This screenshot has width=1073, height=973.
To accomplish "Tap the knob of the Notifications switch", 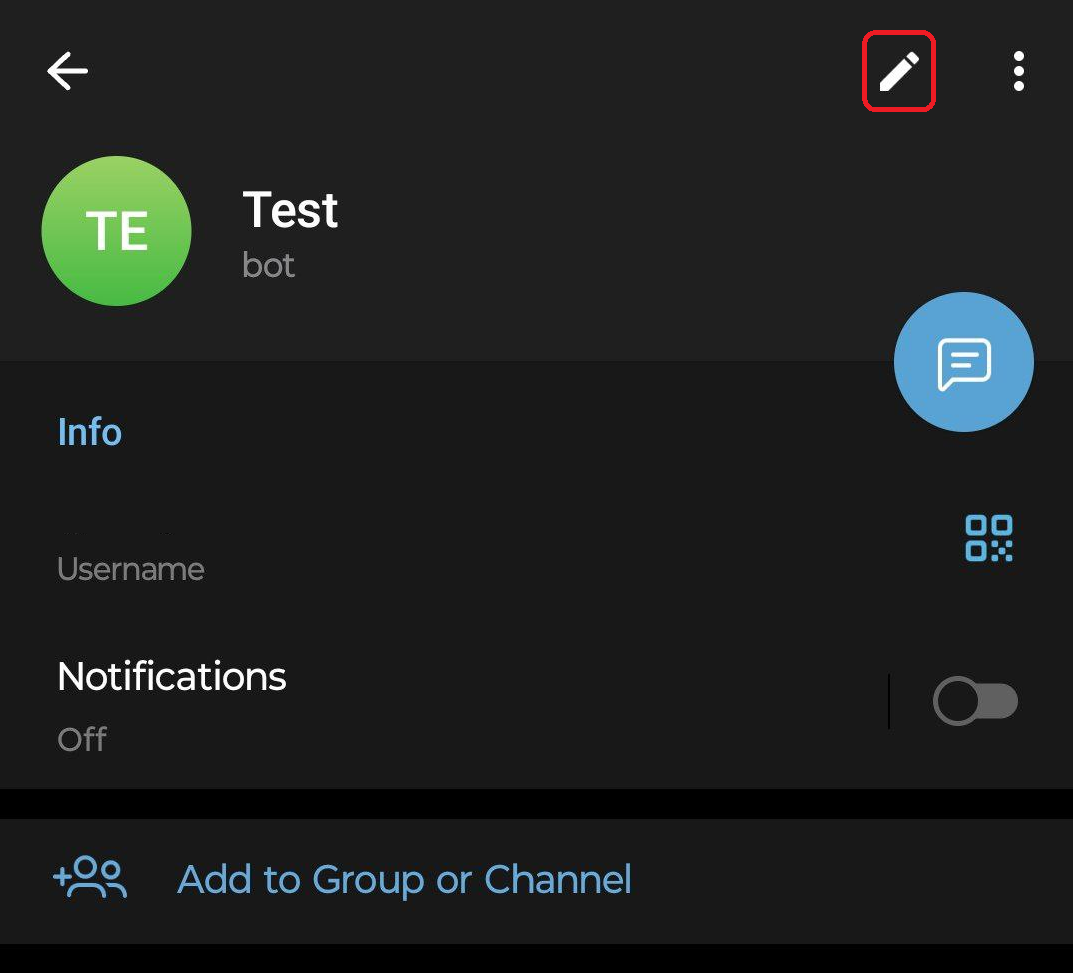I will (957, 702).
